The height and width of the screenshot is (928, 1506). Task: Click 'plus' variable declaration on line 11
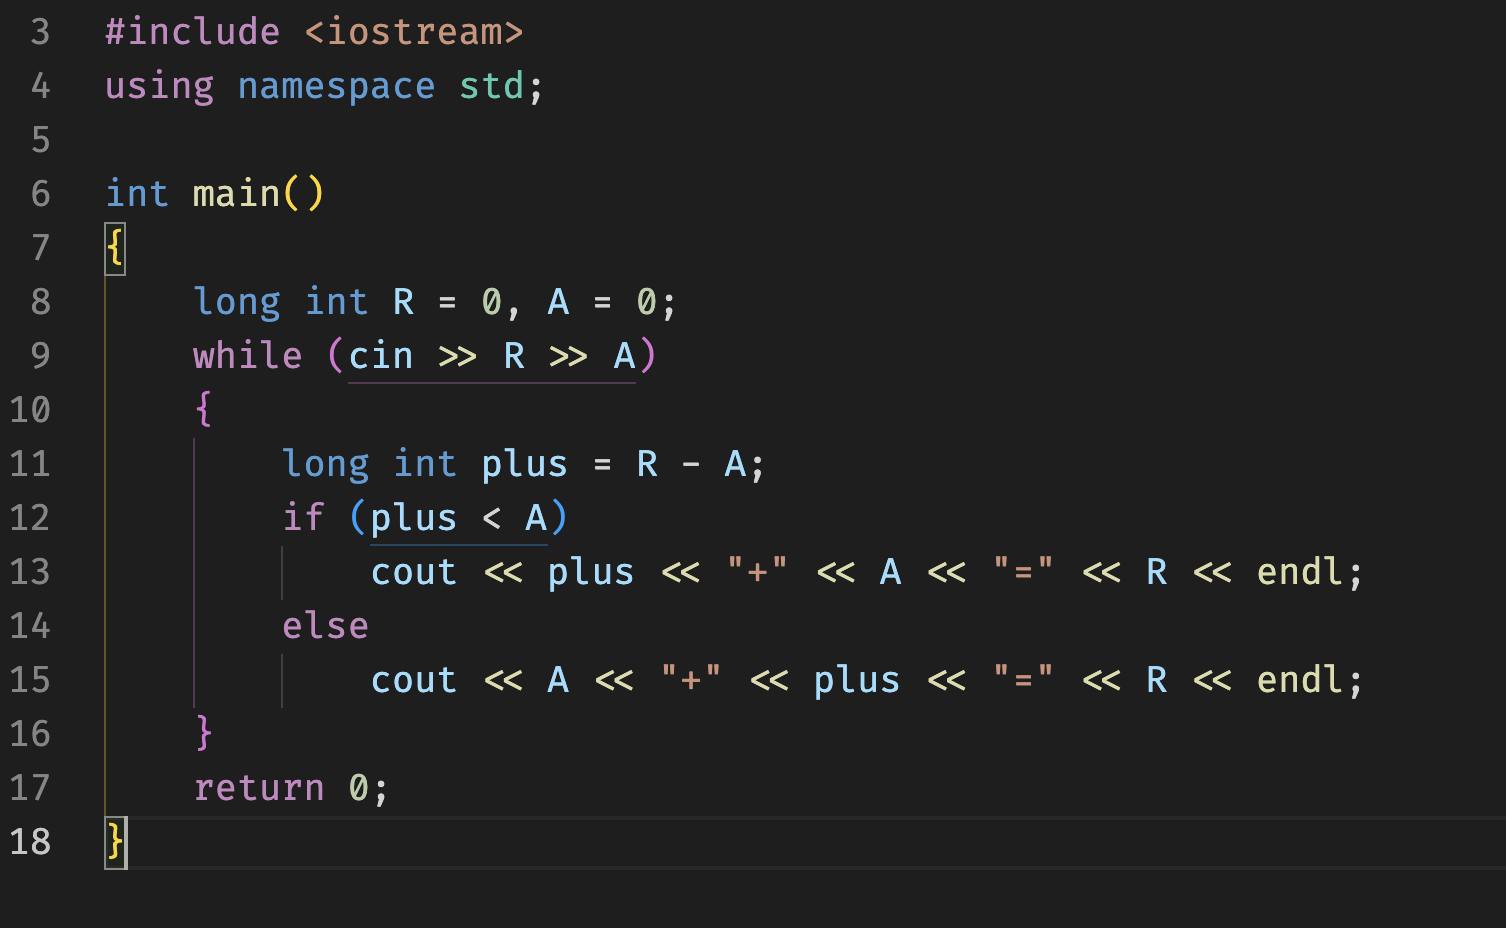point(524,464)
